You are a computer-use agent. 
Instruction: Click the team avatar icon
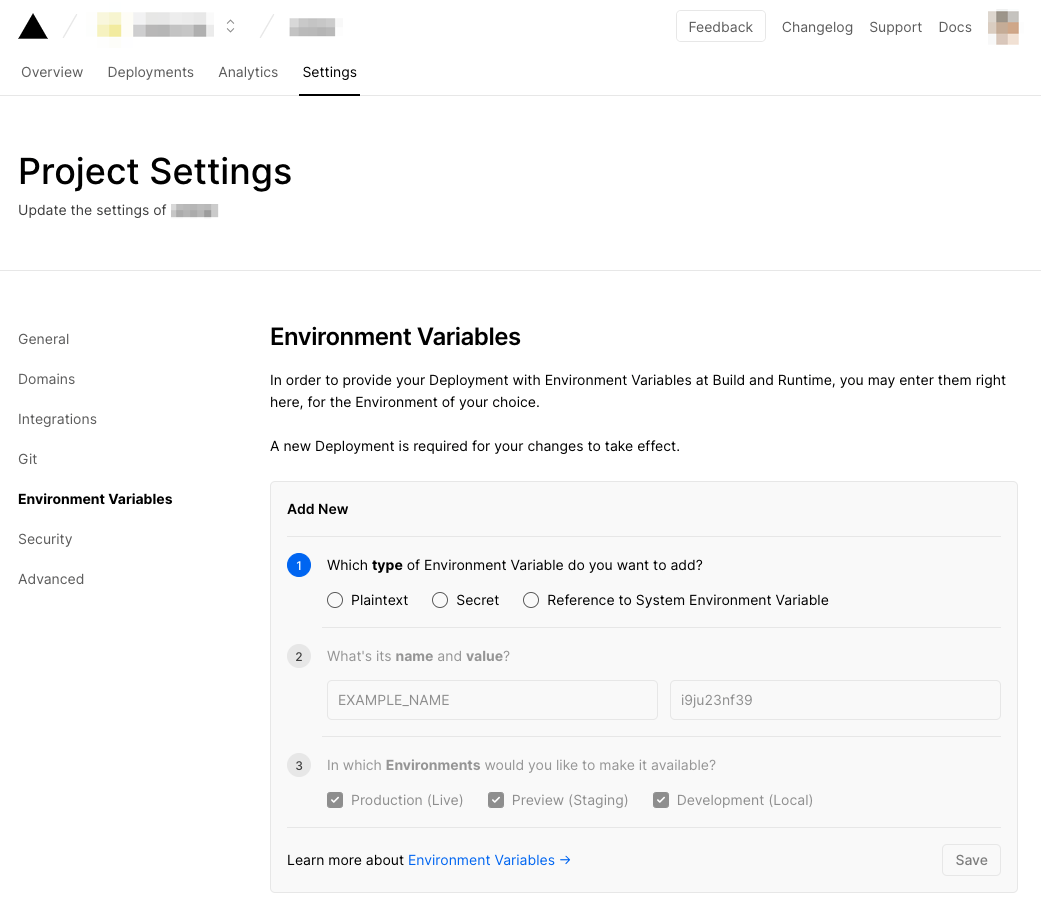[109, 26]
